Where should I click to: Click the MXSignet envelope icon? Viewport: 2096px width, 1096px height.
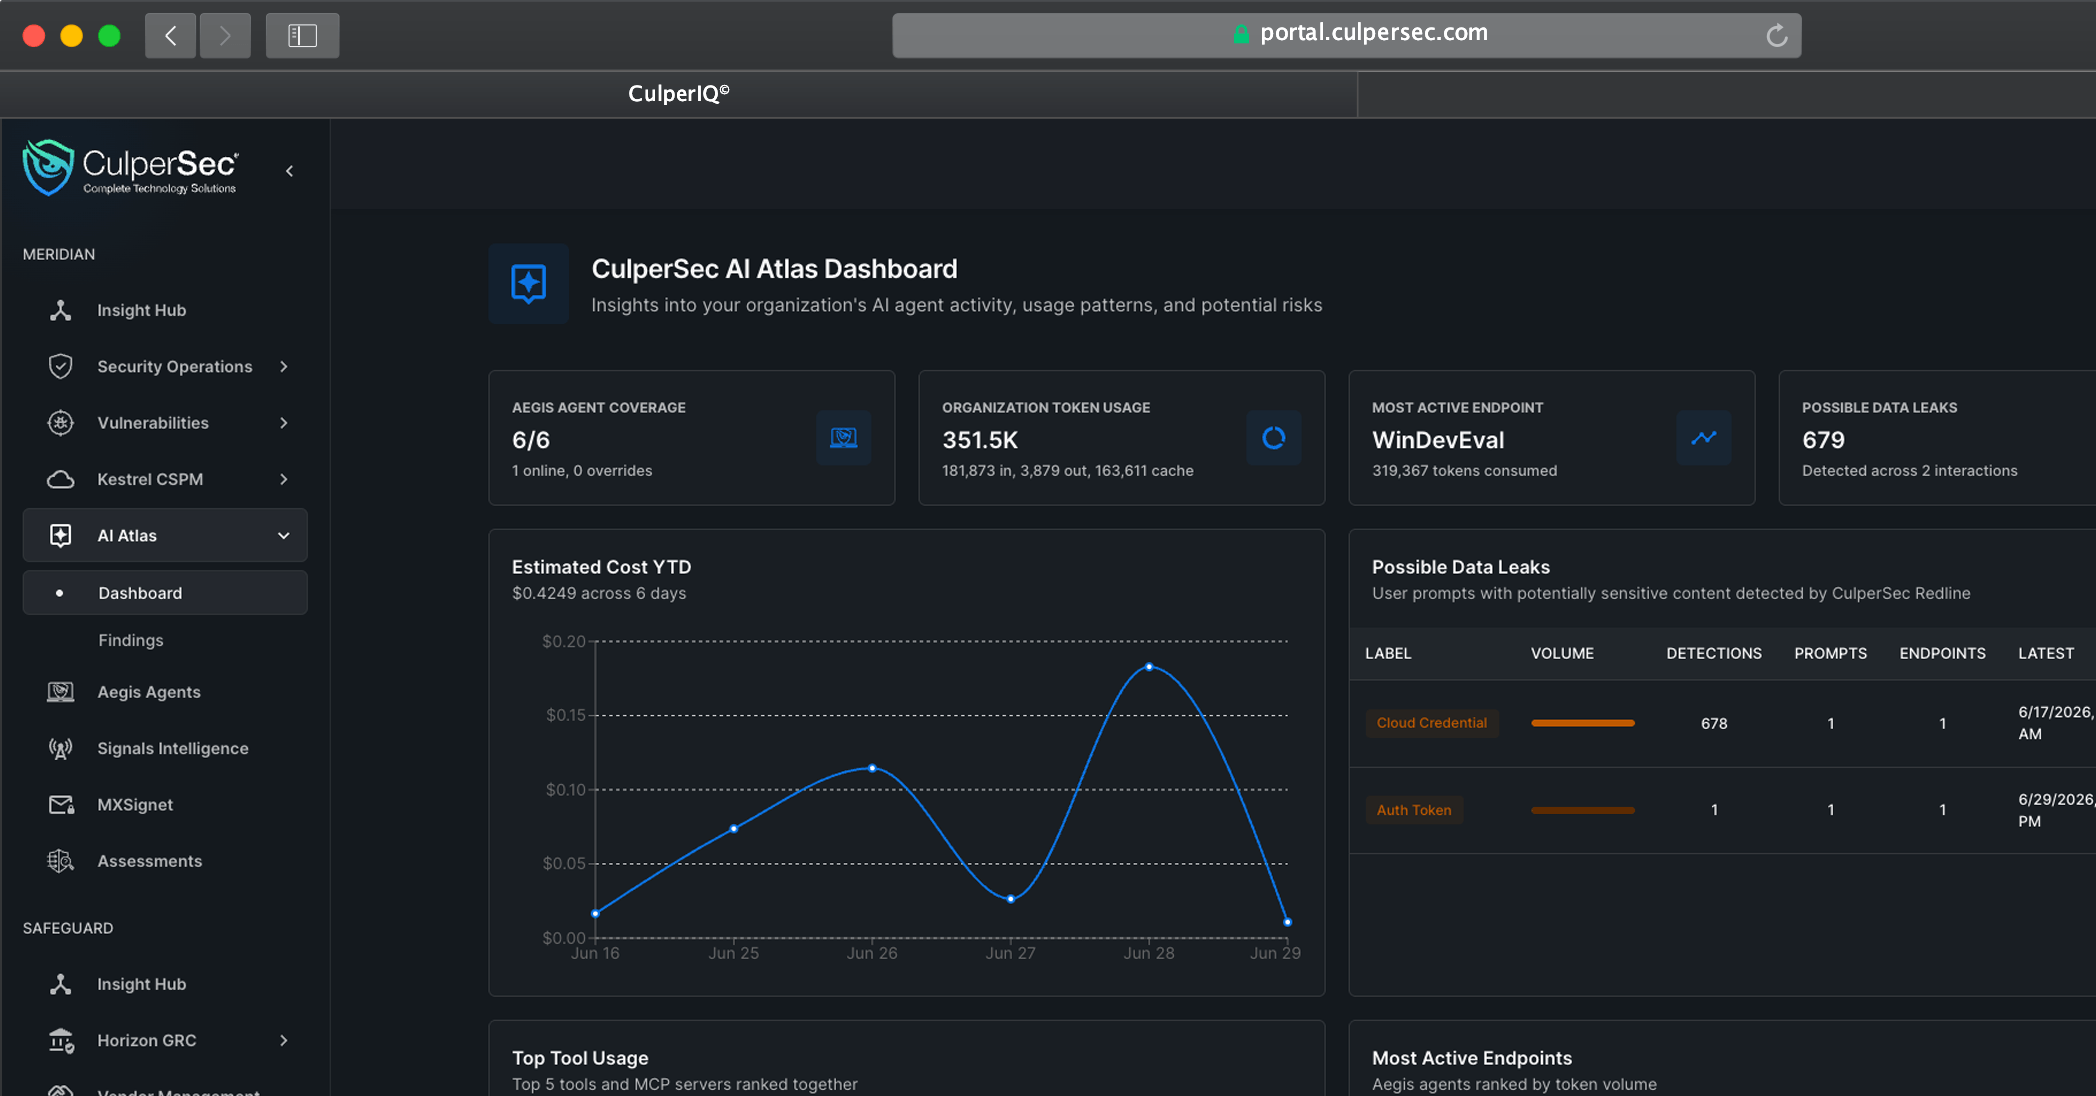(61, 805)
